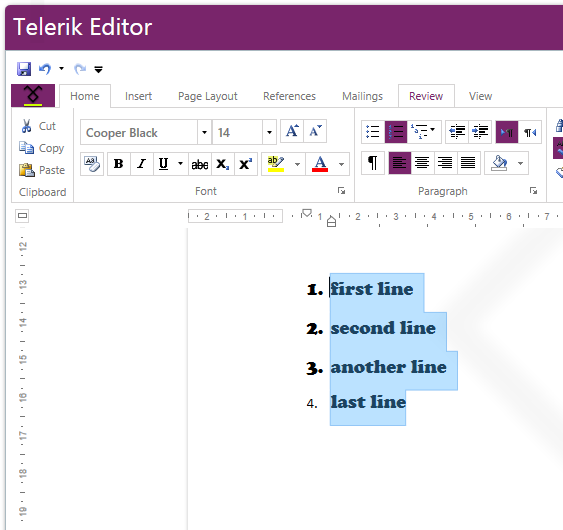Select Right-to-Left text direction icon
563x530 pixels.
tap(530, 132)
